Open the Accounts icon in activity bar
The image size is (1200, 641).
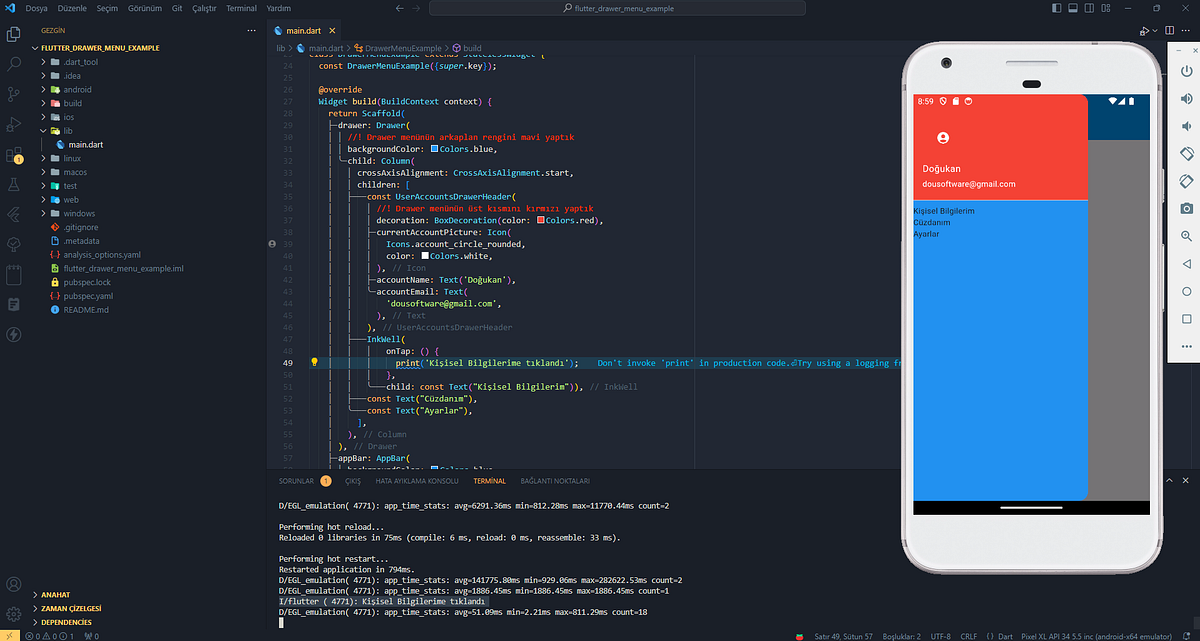[14, 584]
